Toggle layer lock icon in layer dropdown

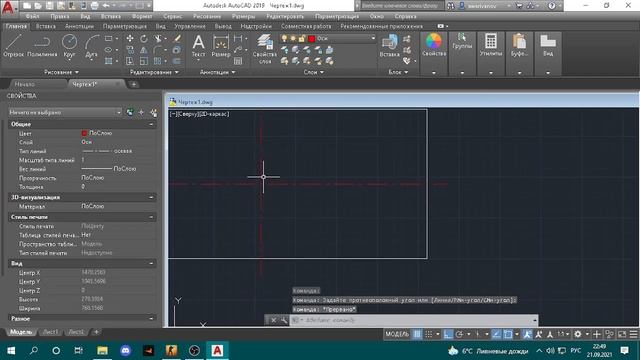tap(302, 38)
